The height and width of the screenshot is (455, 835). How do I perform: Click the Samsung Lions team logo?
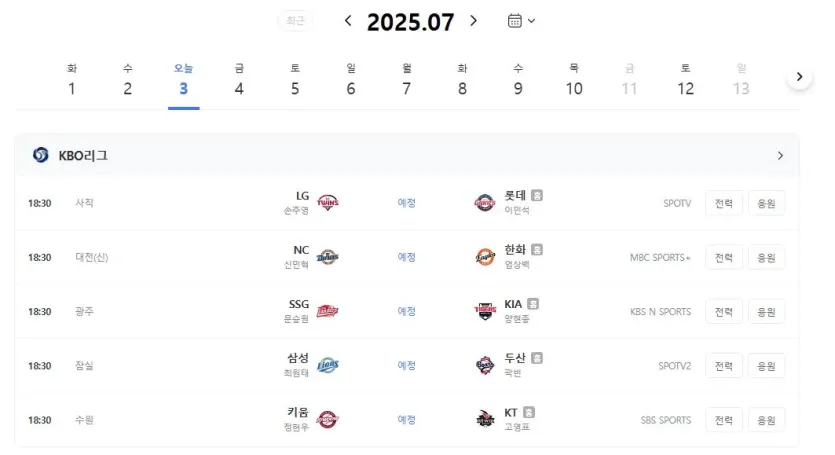(x=328, y=365)
